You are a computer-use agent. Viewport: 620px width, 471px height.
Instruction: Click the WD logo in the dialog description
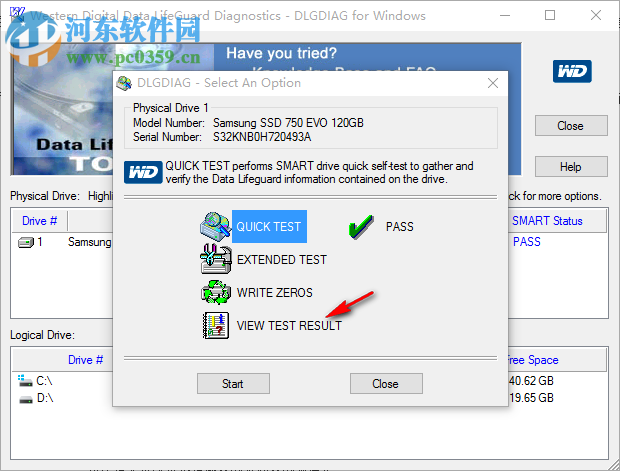(143, 172)
